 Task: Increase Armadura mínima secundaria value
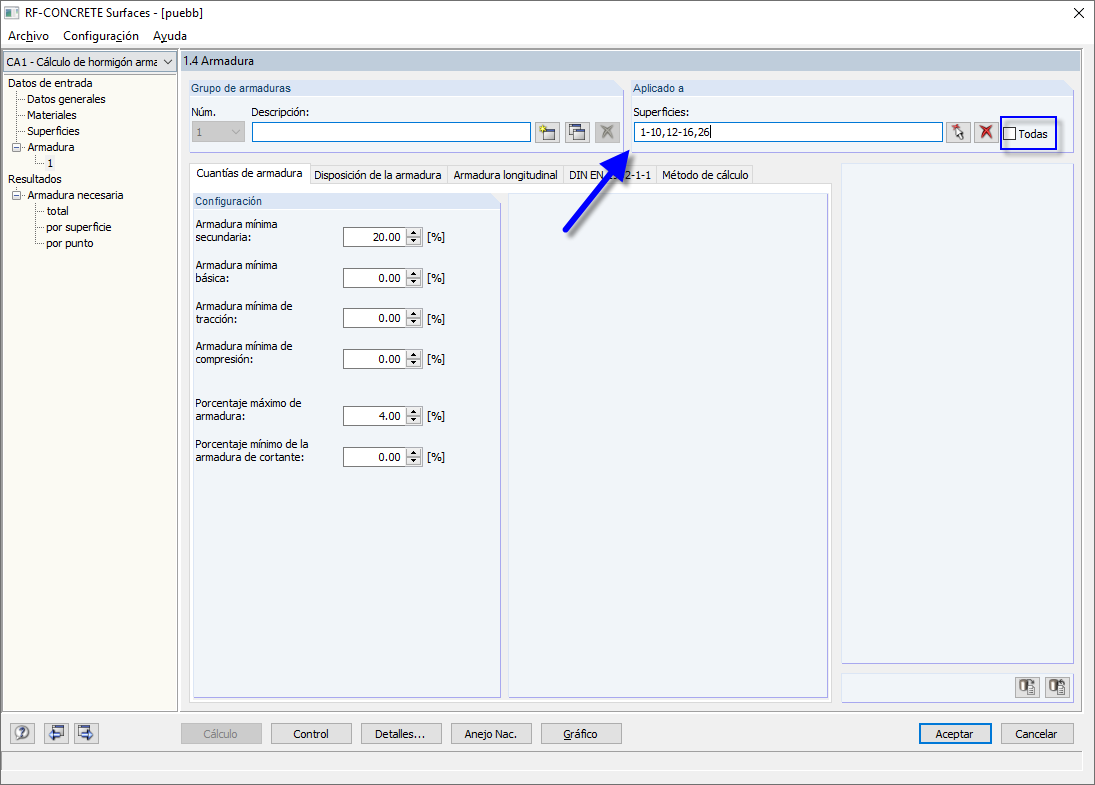pos(414,233)
